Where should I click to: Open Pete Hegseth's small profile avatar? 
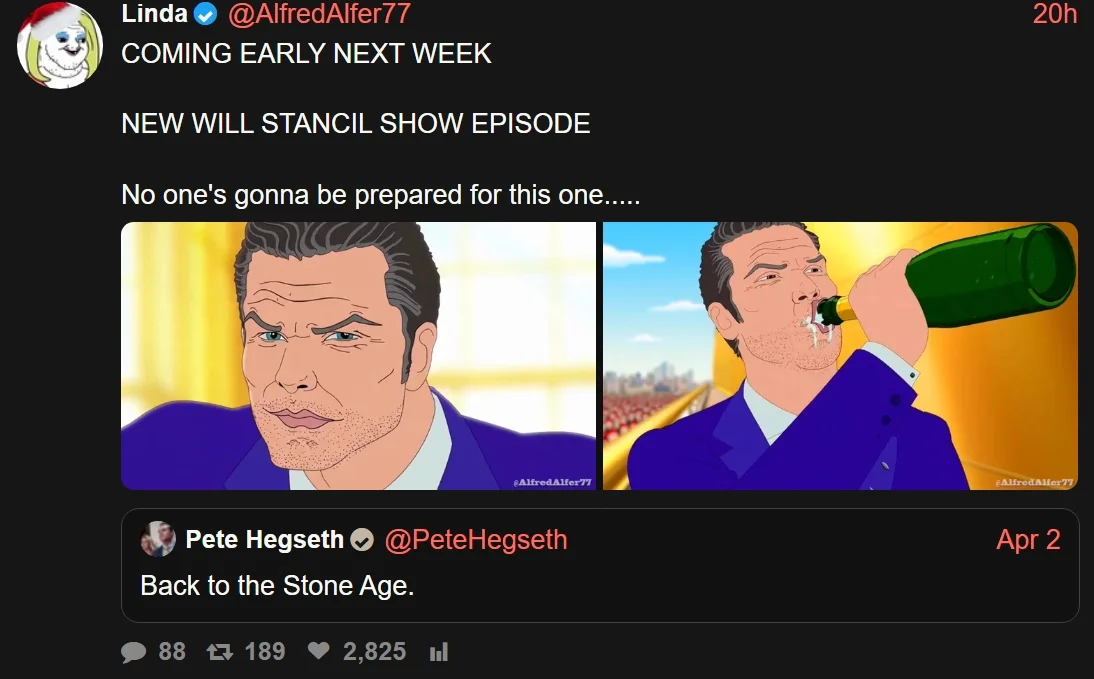158,539
